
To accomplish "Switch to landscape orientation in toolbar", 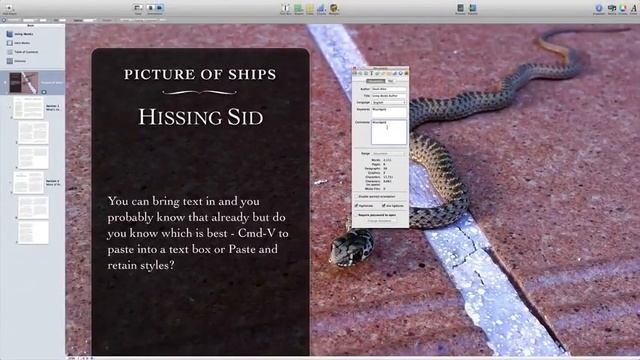I will (160, 8).
